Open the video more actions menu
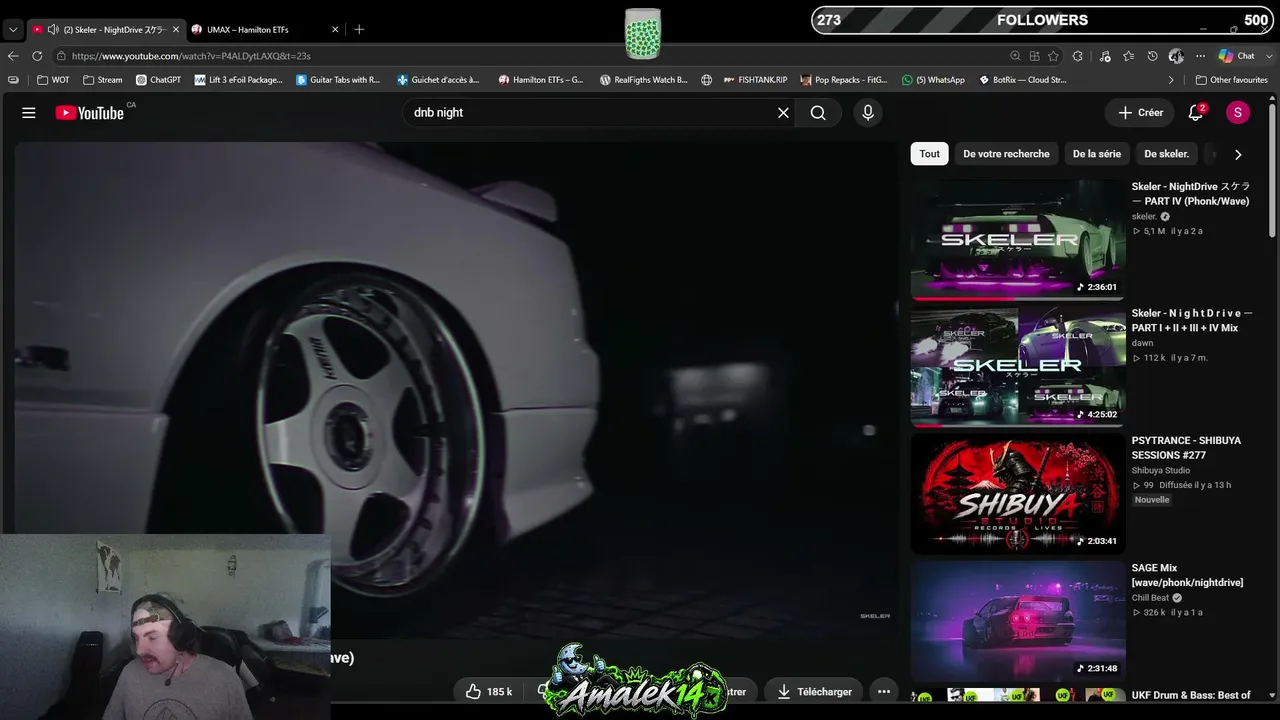This screenshot has height=720, width=1280. point(884,691)
